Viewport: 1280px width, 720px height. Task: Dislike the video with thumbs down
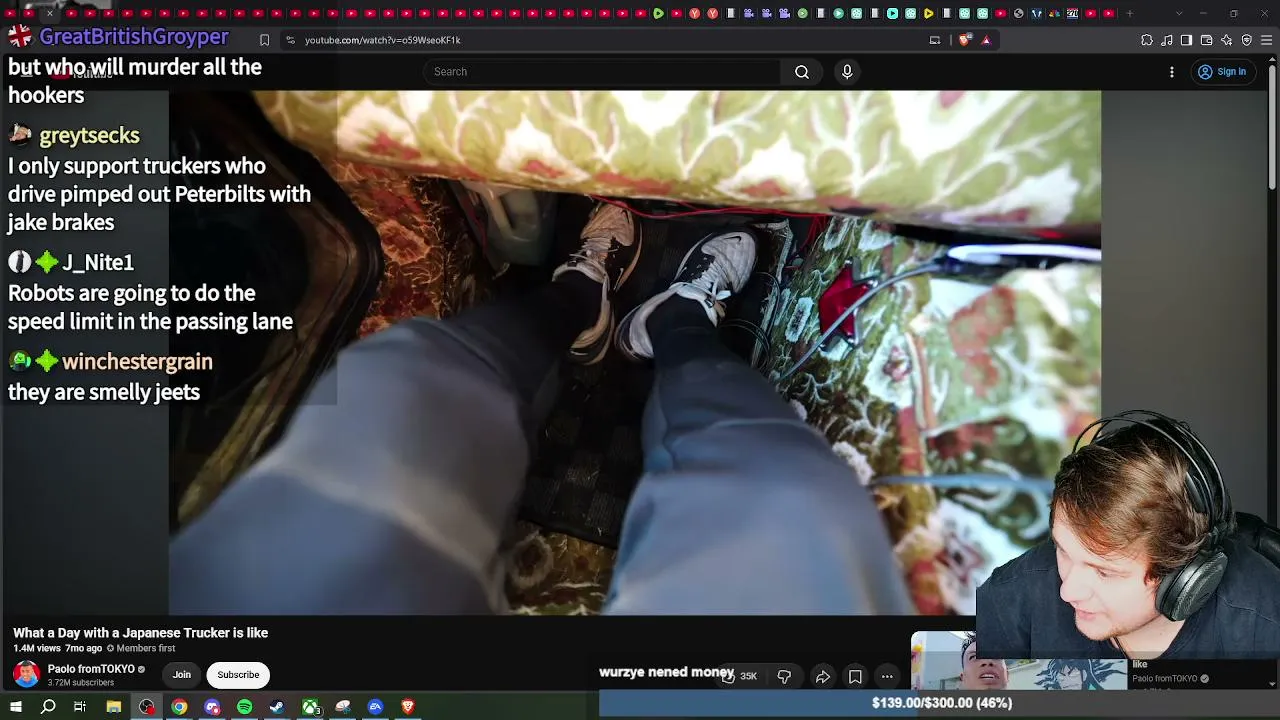[784, 677]
